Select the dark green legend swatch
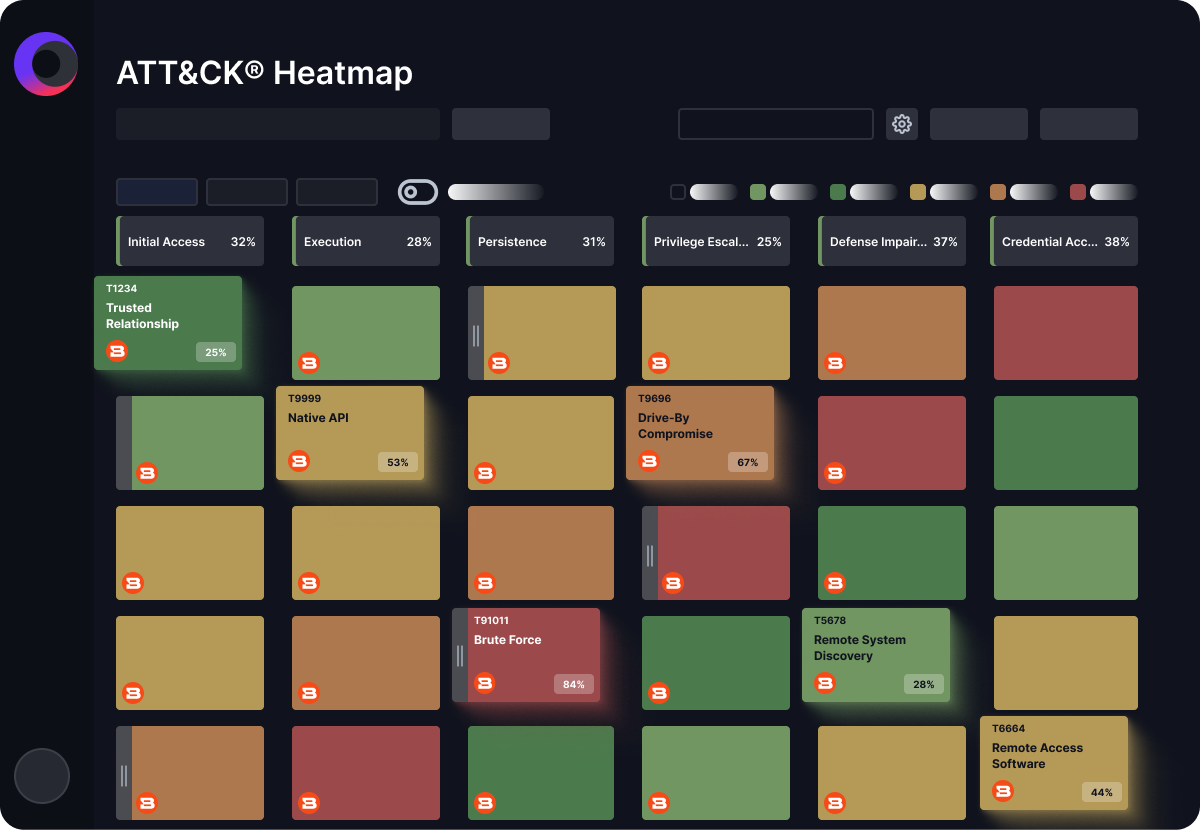This screenshot has height=830, width=1200. coord(838,192)
